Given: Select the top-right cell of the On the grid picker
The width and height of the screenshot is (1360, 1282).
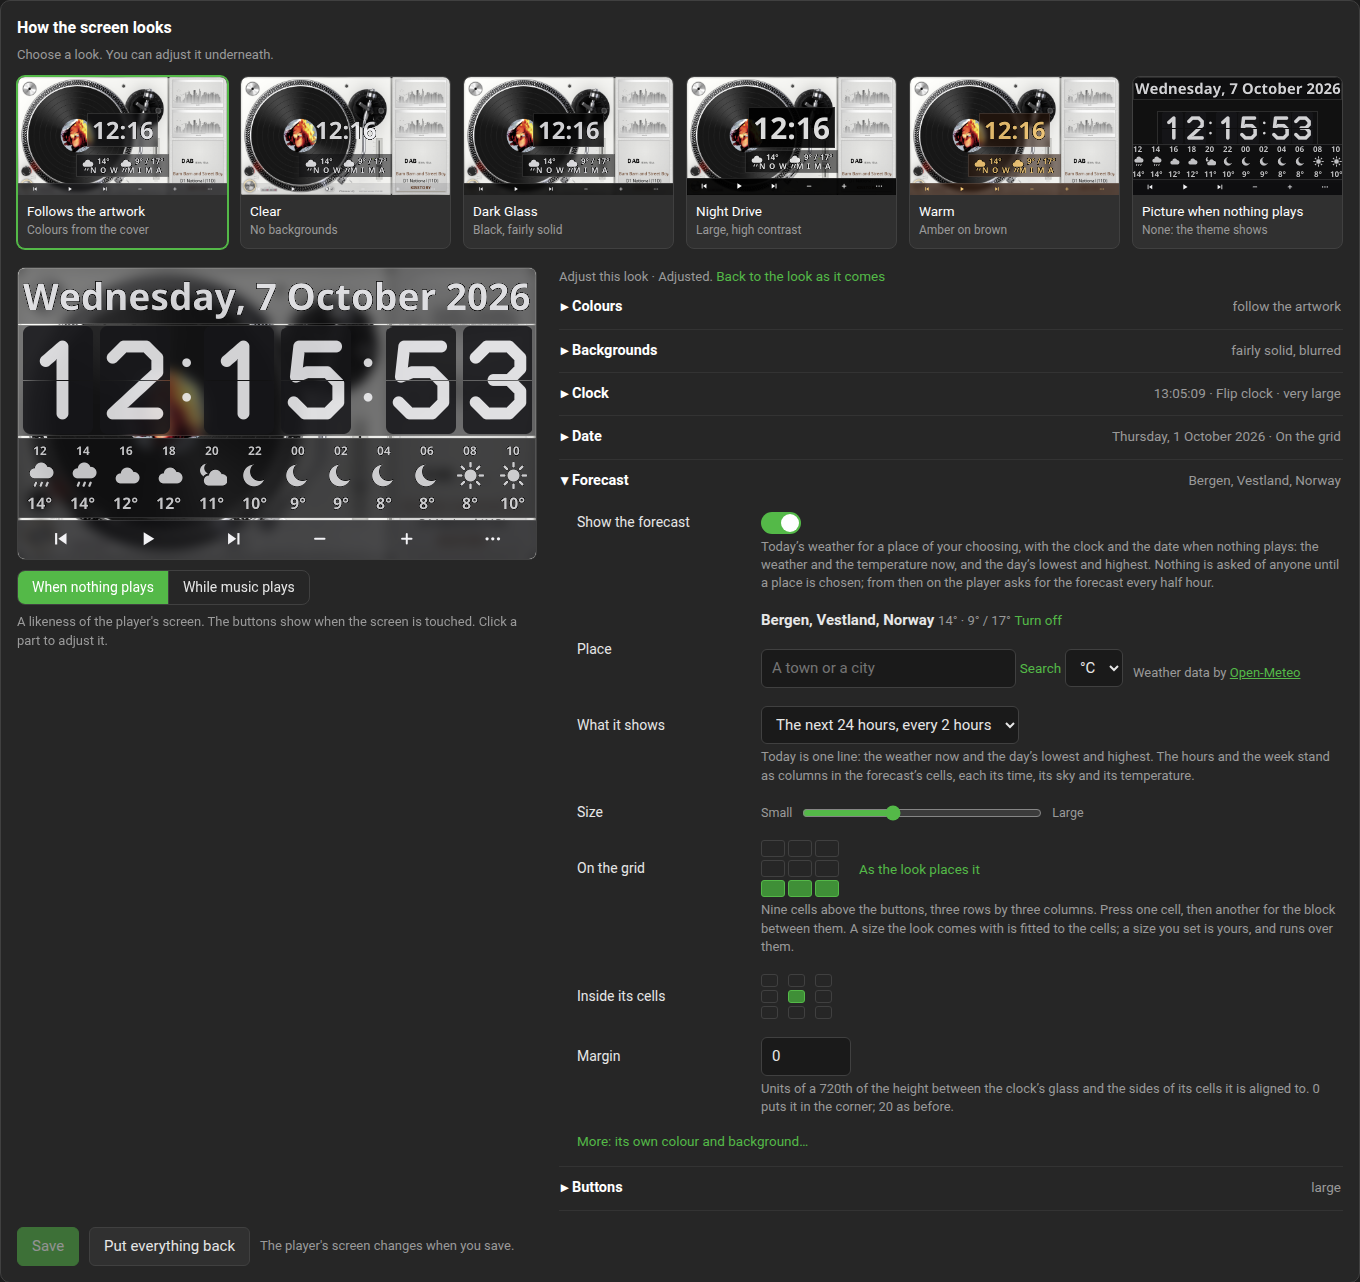Looking at the screenshot, I should 827,849.
